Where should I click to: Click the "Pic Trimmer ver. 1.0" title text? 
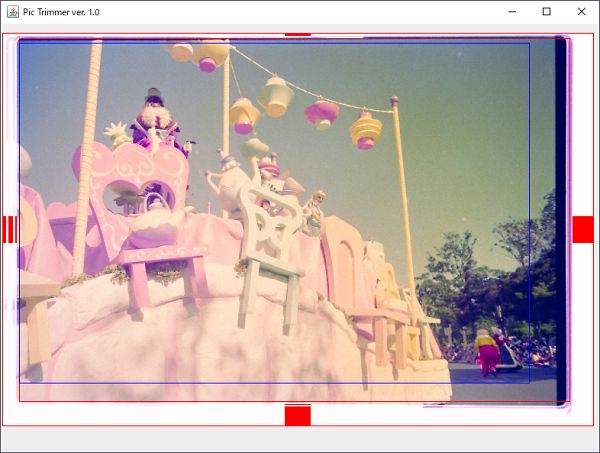pos(61,12)
